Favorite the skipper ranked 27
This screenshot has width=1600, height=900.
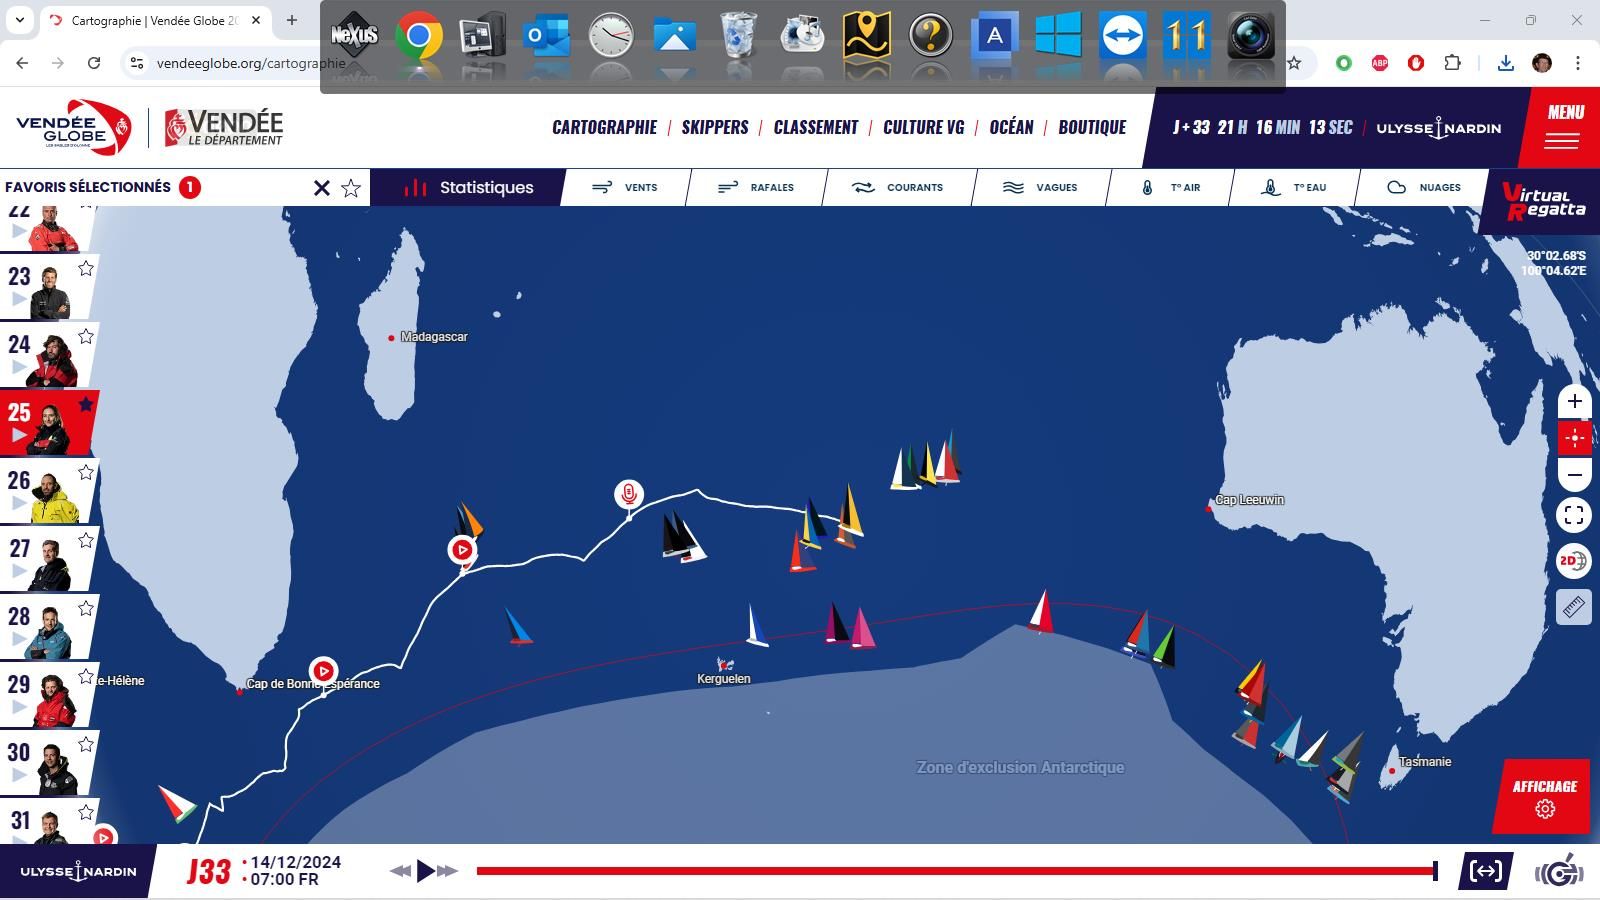[x=86, y=540]
